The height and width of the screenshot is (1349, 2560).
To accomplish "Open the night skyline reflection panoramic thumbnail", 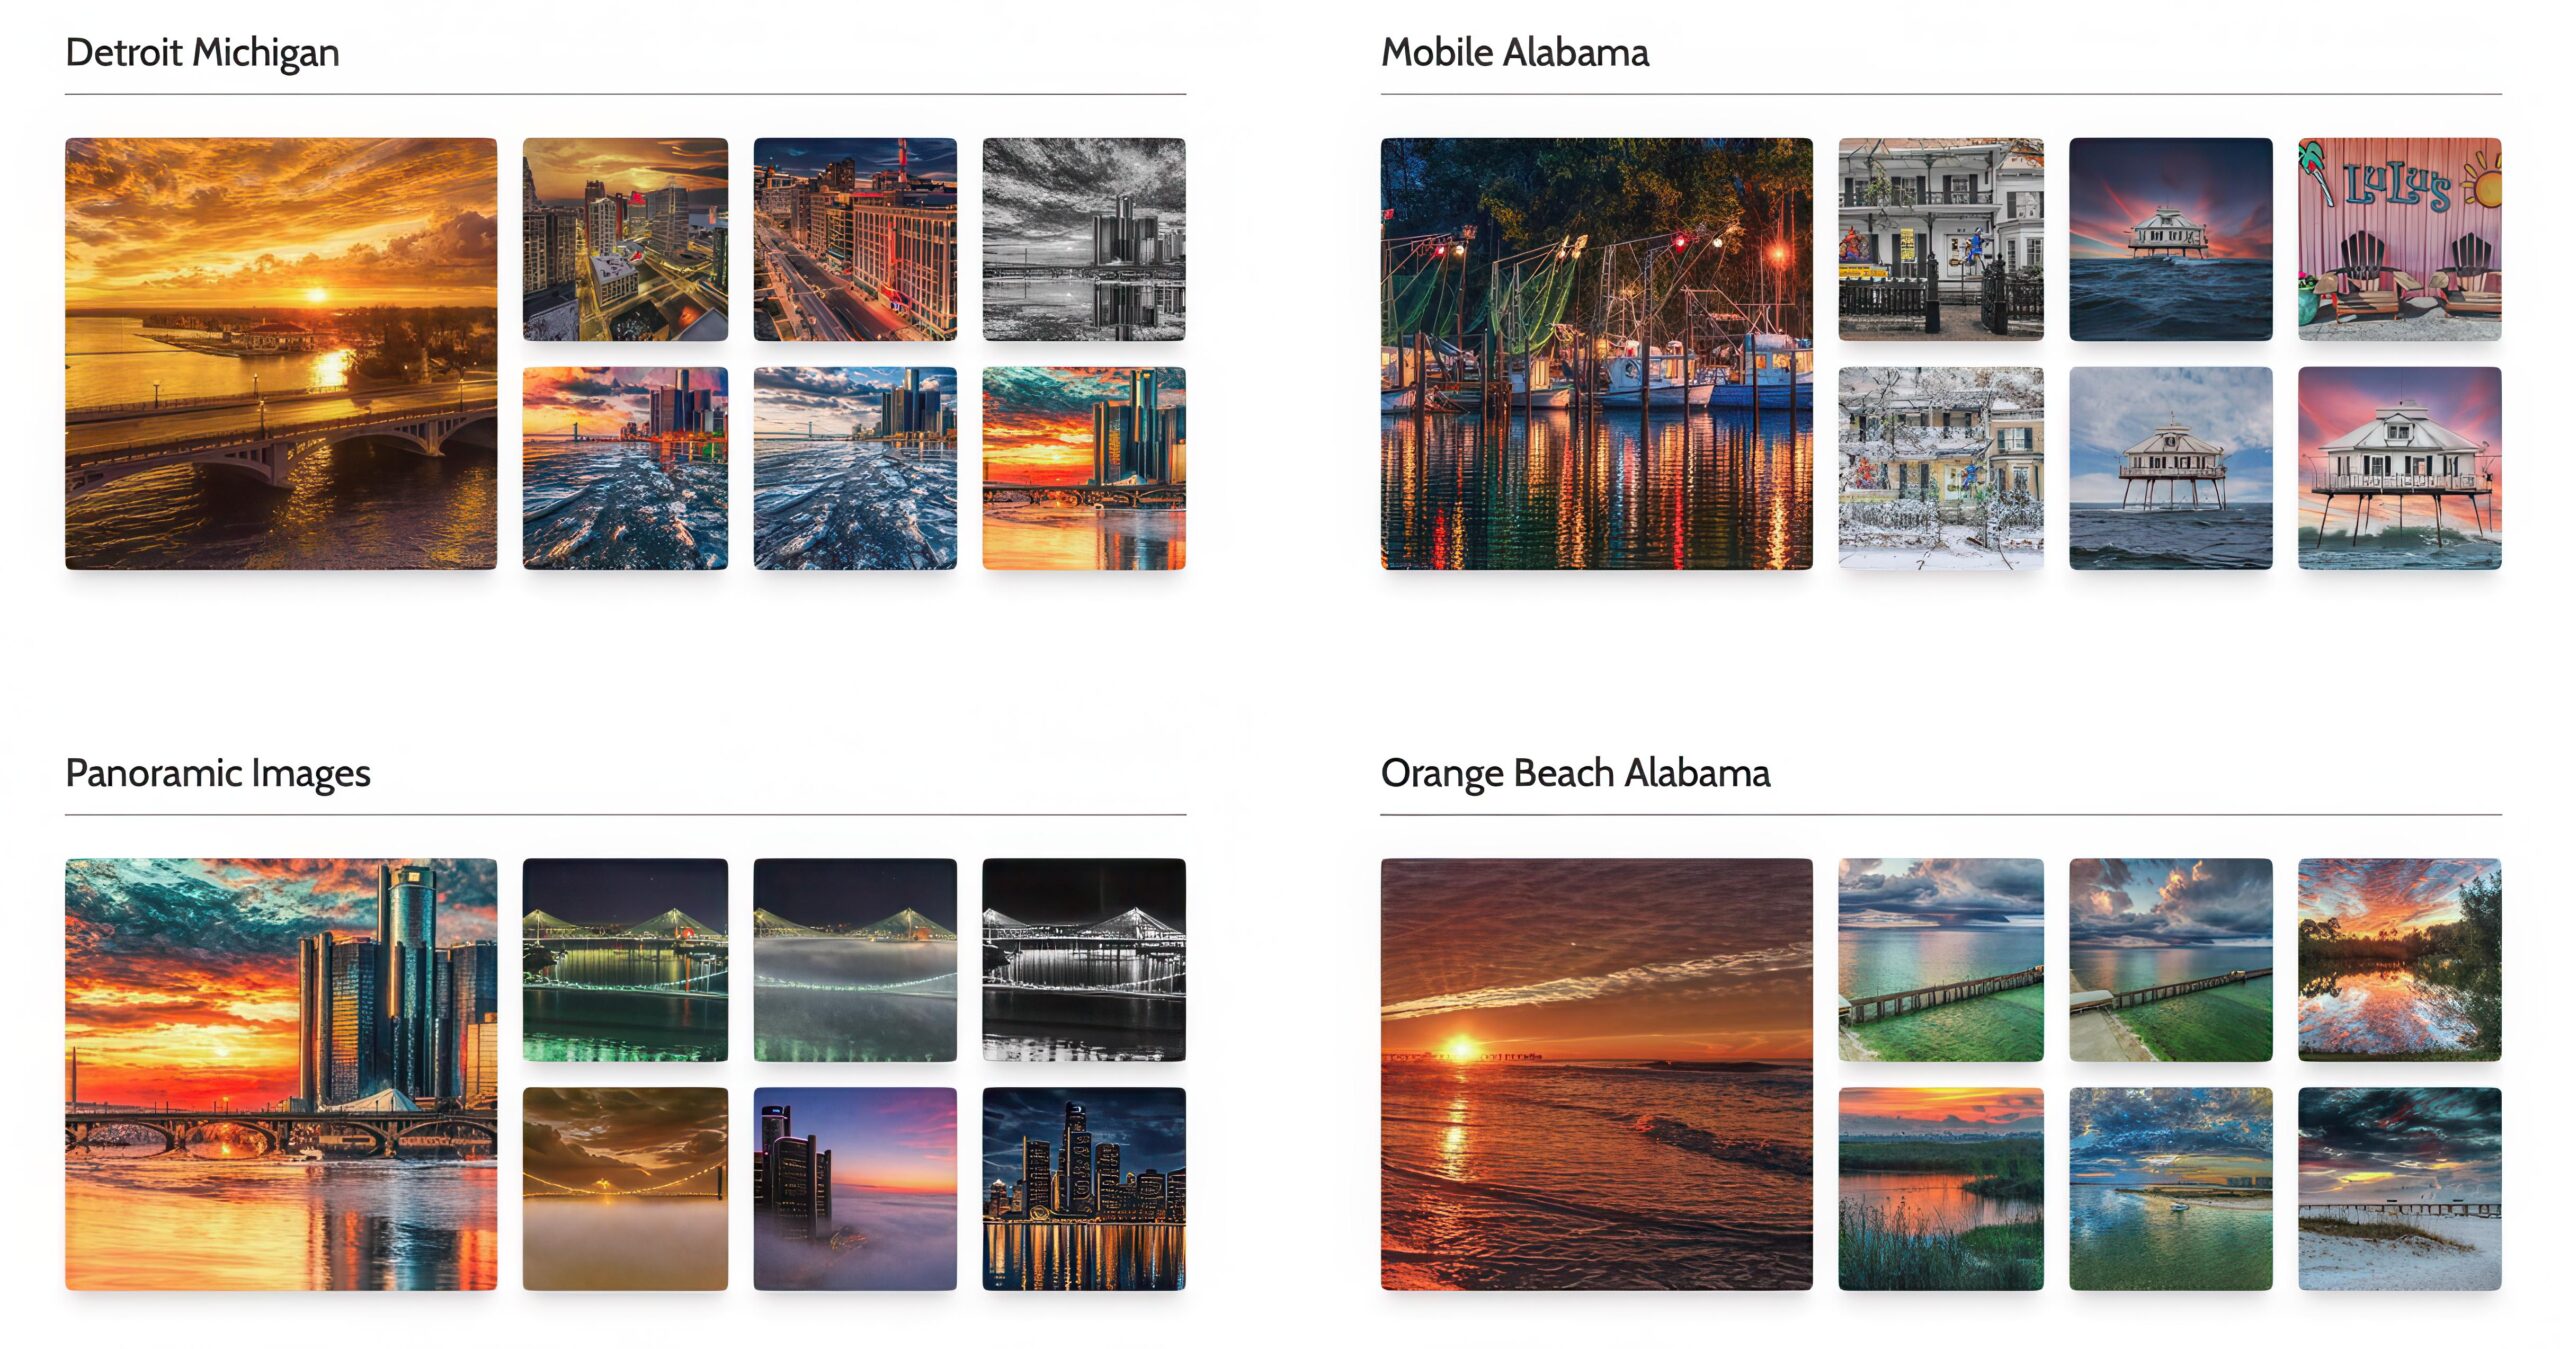I will coord(1084,1189).
